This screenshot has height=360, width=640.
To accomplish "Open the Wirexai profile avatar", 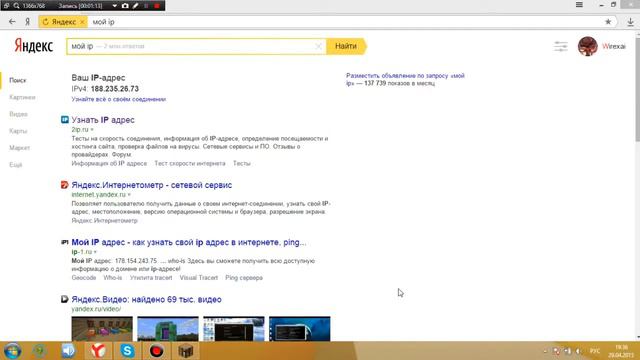I will (x=587, y=46).
